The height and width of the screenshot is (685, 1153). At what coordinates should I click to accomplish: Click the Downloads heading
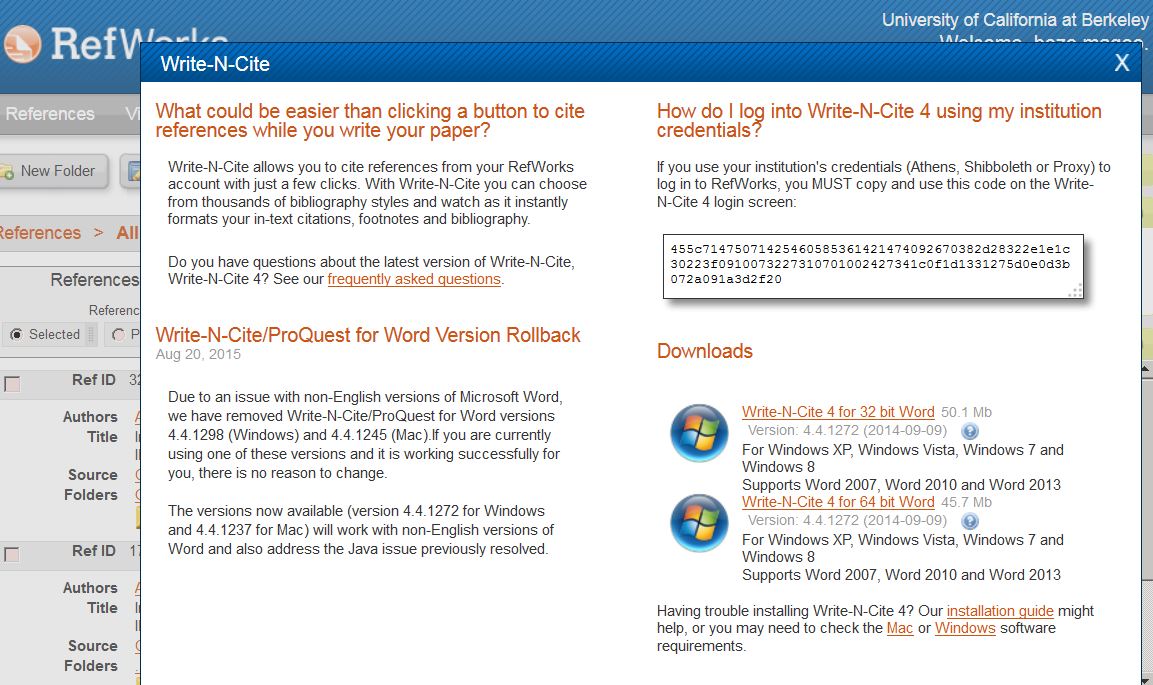[x=704, y=351]
